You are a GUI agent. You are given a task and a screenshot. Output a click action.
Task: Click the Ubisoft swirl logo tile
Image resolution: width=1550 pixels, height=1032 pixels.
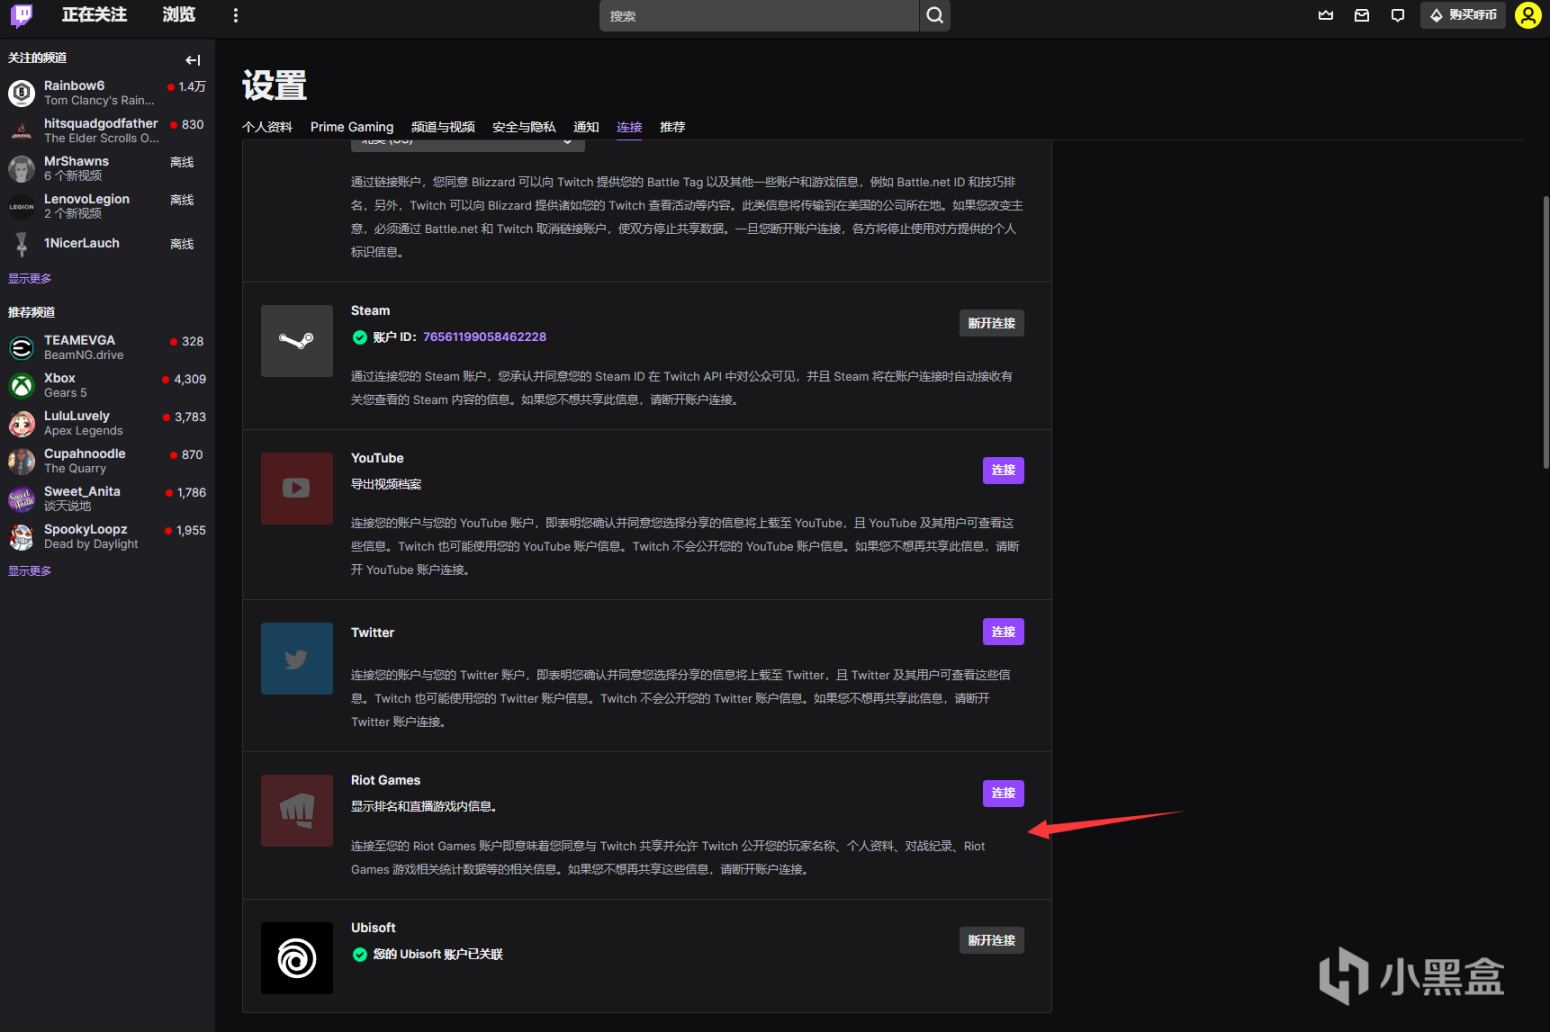[297, 958]
